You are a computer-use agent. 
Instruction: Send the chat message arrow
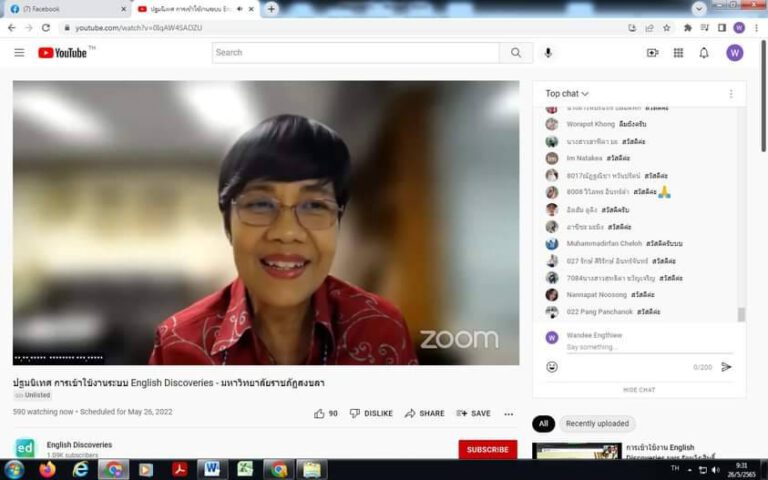(726, 367)
